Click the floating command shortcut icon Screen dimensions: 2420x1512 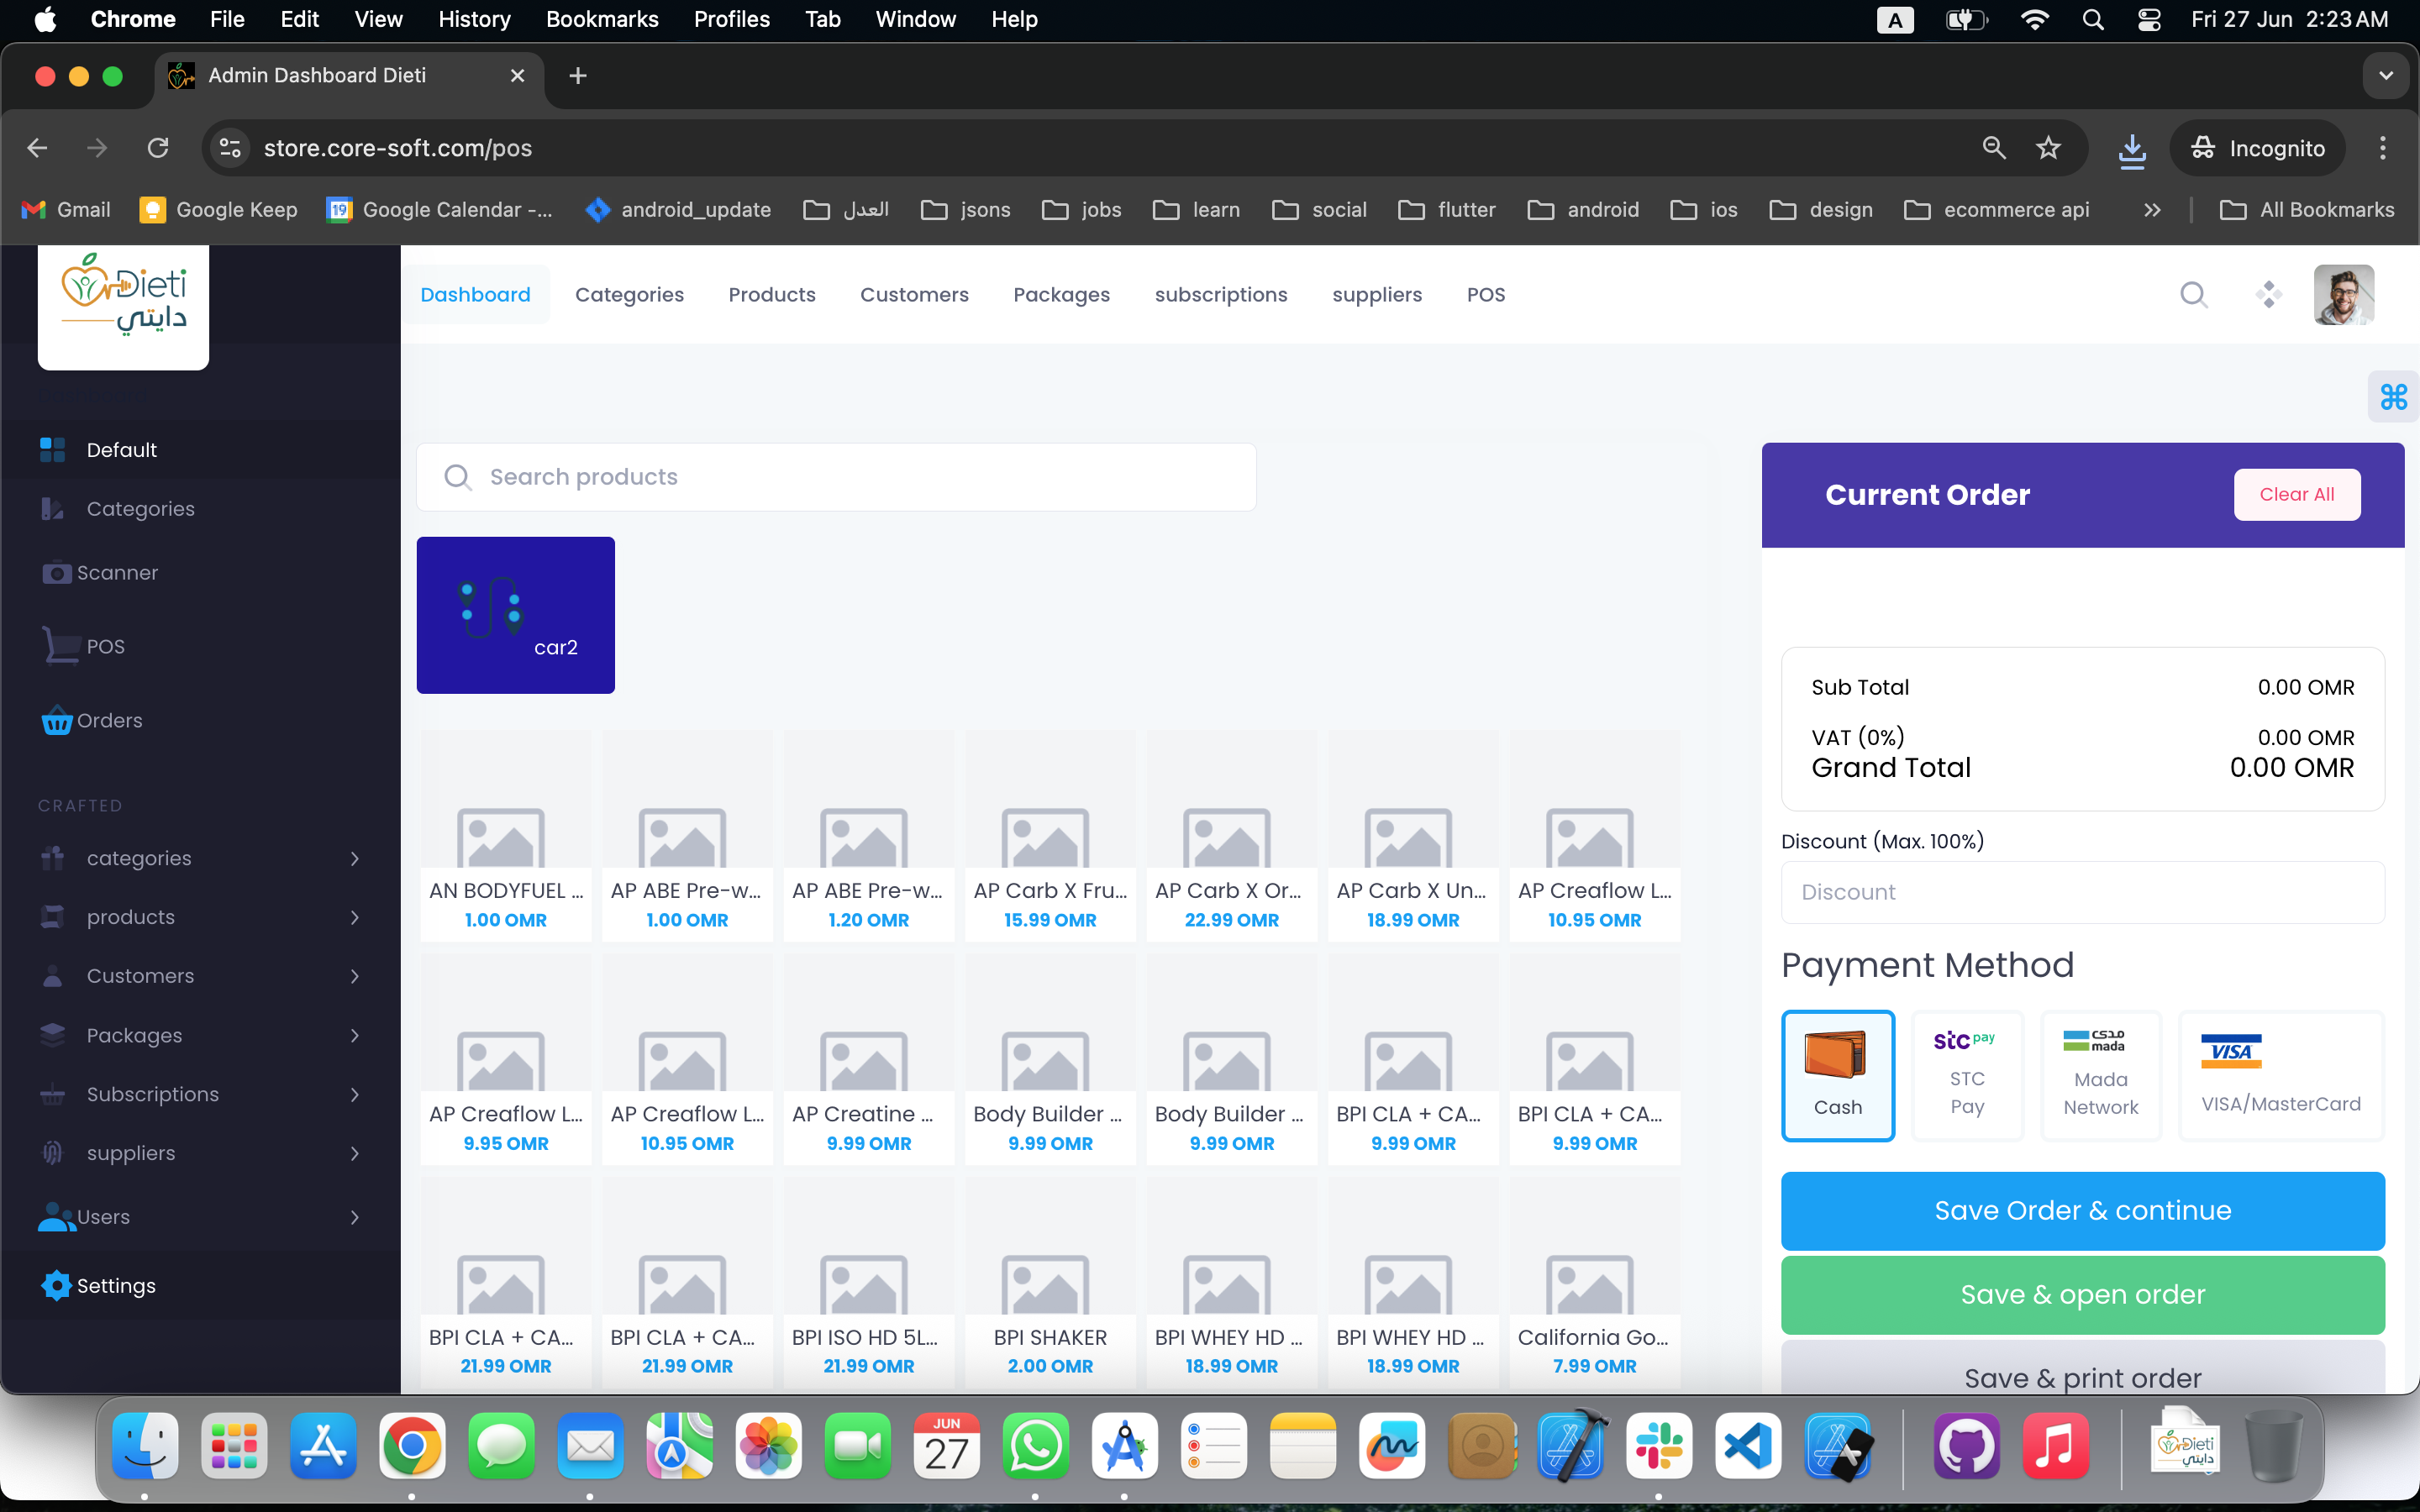(x=2393, y=397)
